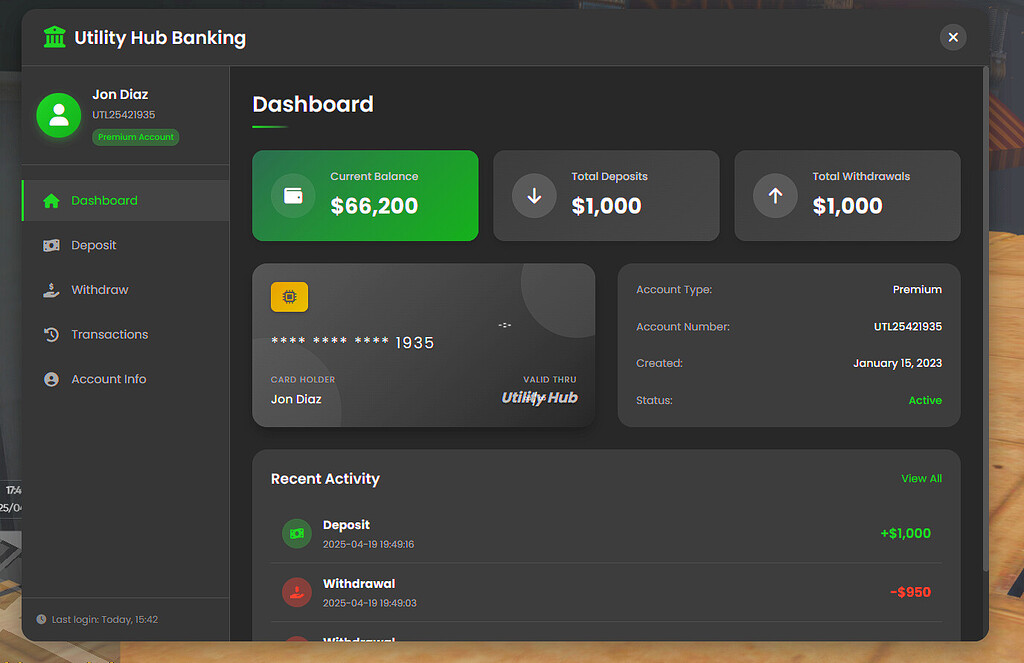Click the green deposit icon in Recent Activity

click(296, 534)
